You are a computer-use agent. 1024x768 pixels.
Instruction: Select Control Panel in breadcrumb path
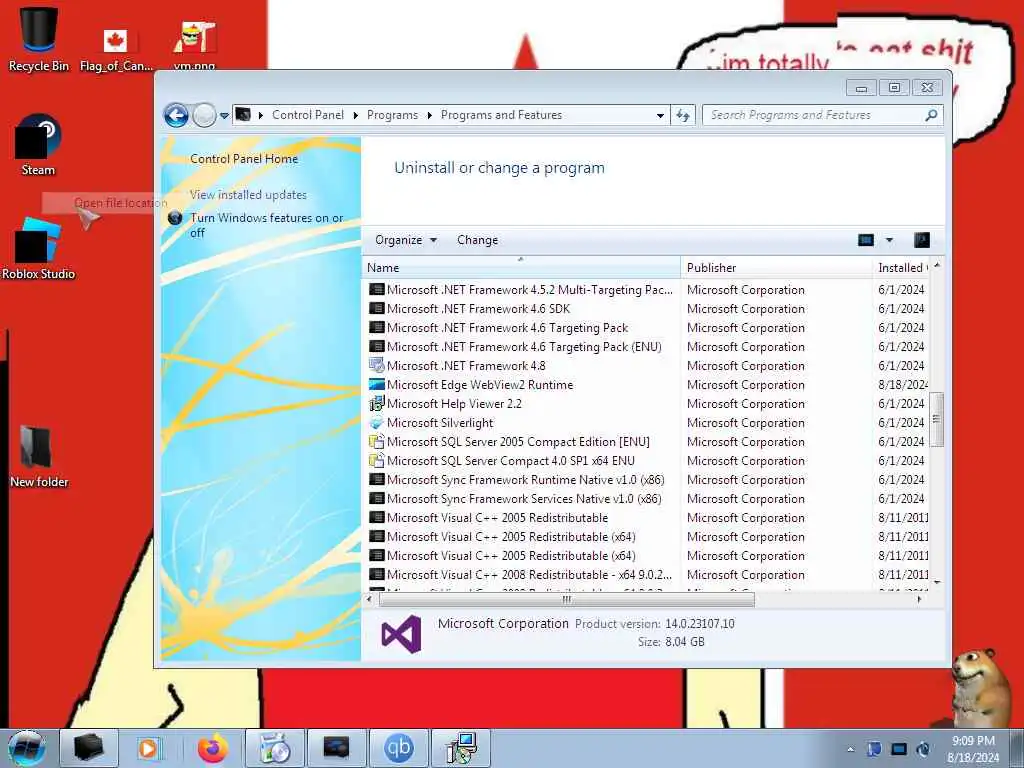pos(308,115)
